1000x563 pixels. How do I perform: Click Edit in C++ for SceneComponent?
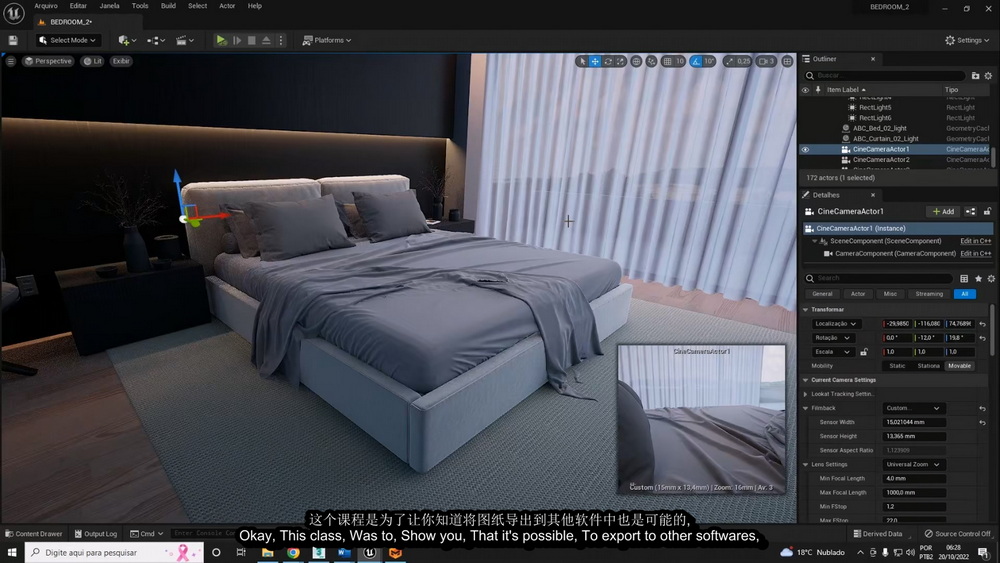pos(976,241)
